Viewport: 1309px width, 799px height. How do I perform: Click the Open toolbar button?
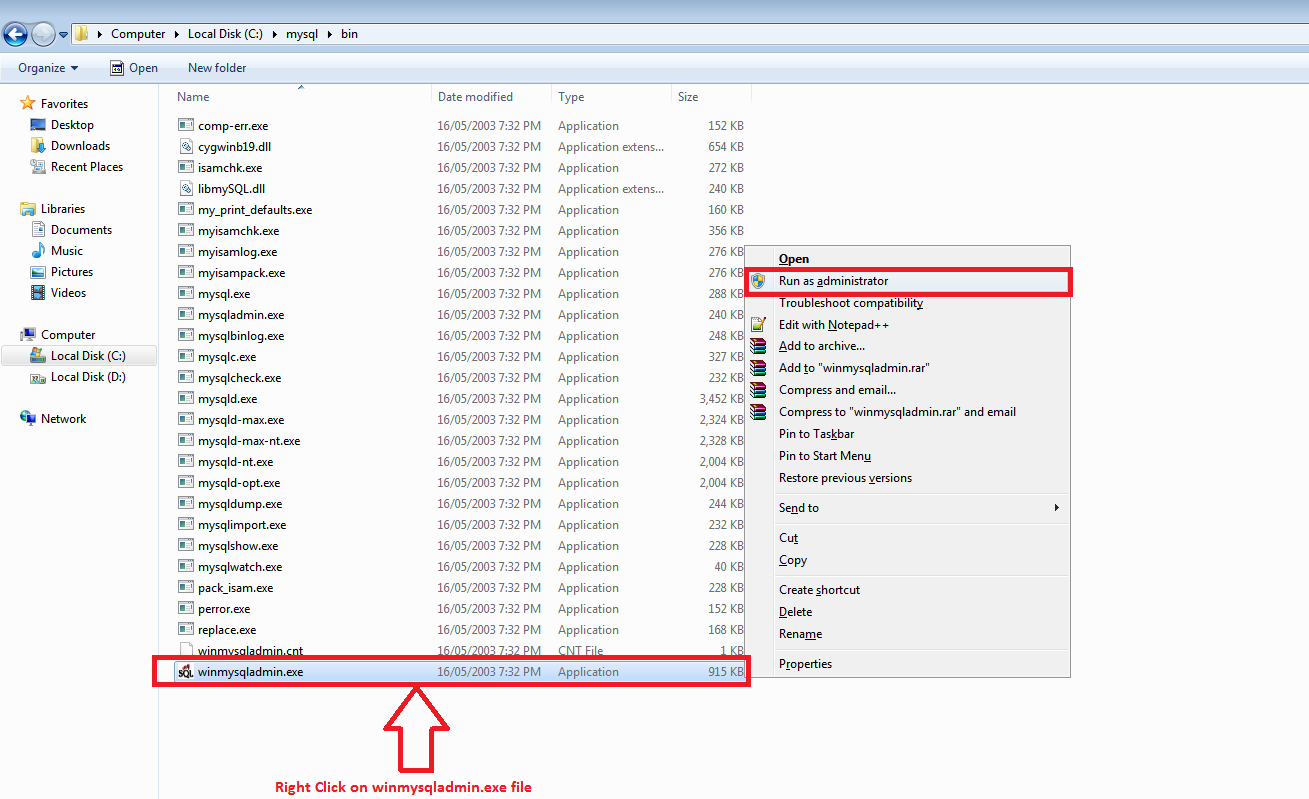[134, 68]
